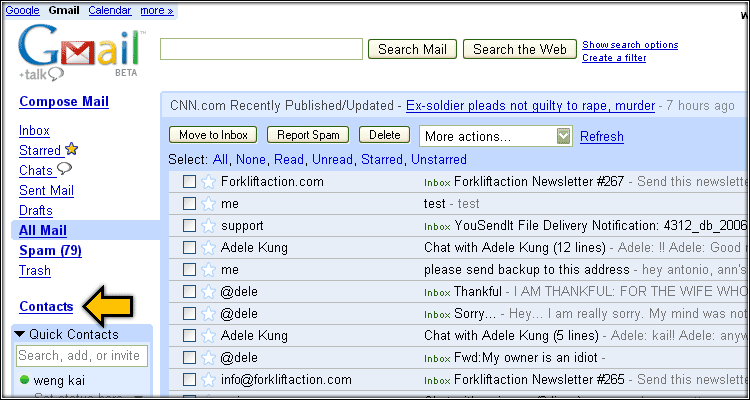The width and height of the screenshot is (750, 400).
Task: Open the All Mail folder
Action: pyautogui.click(x=43, y=231)
